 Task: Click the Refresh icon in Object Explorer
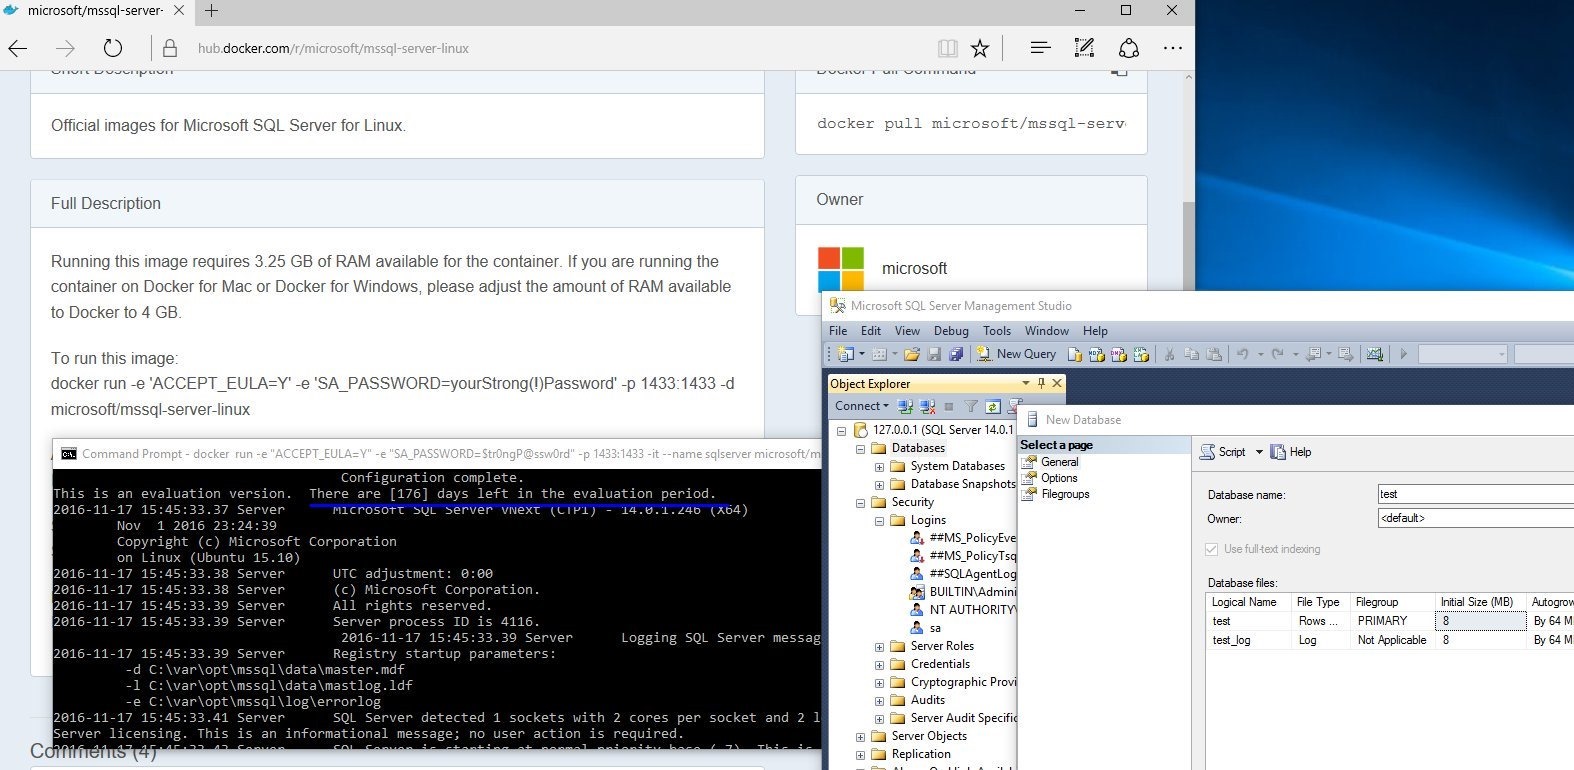[993, 406]
